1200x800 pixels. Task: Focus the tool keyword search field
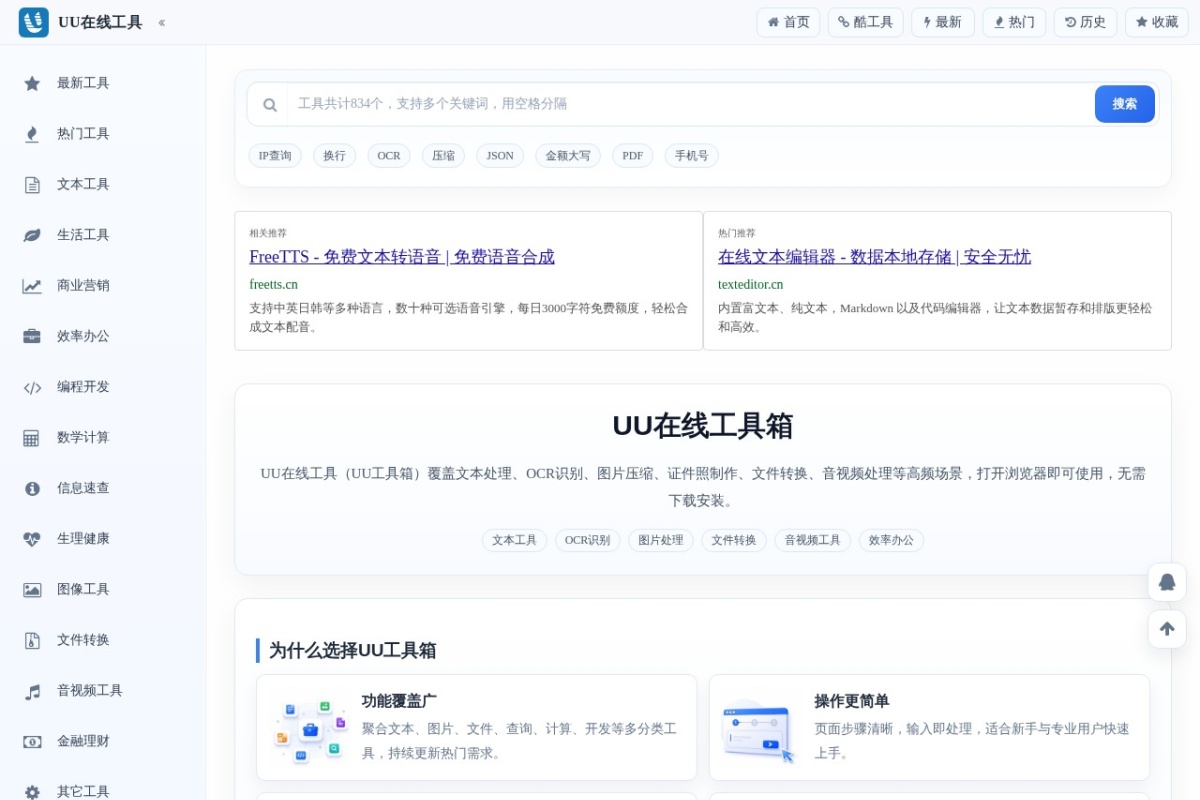690,104
